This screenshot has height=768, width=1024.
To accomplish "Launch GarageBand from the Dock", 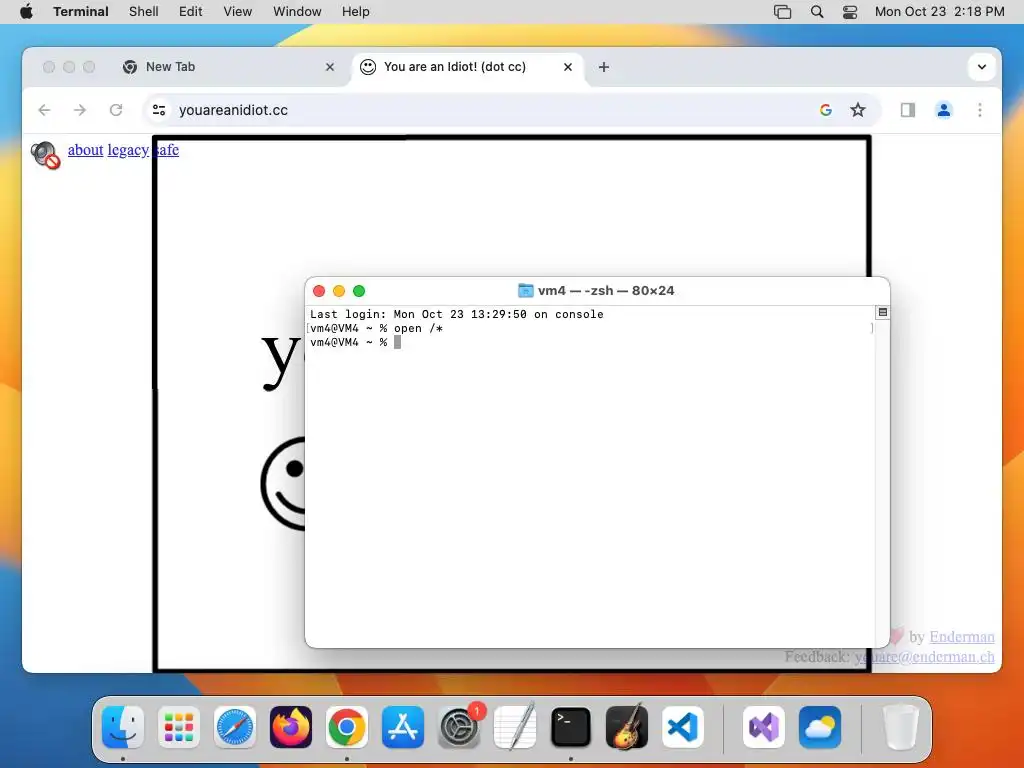I will (x=627, y=727).
